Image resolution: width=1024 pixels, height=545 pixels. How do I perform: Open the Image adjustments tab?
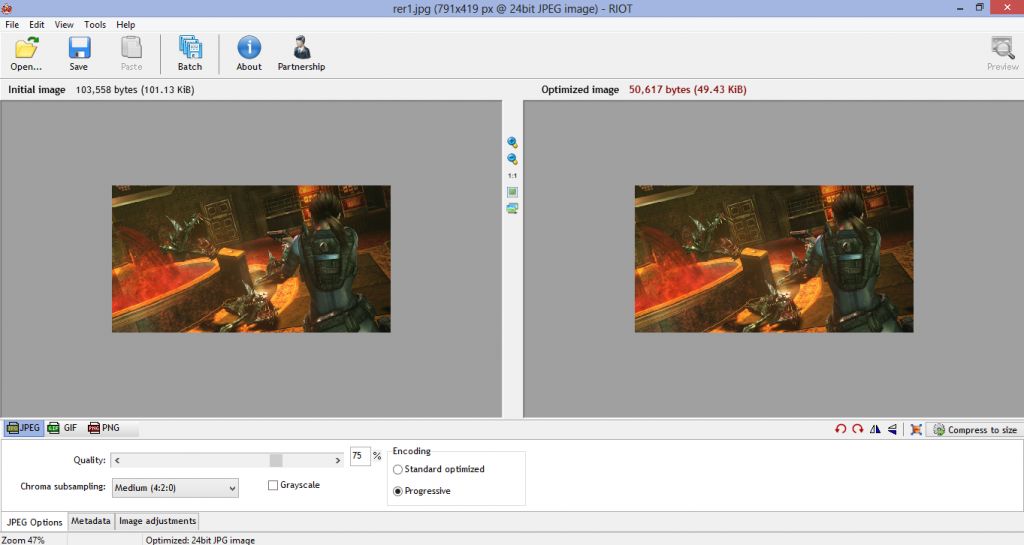[x=157, y=521]
